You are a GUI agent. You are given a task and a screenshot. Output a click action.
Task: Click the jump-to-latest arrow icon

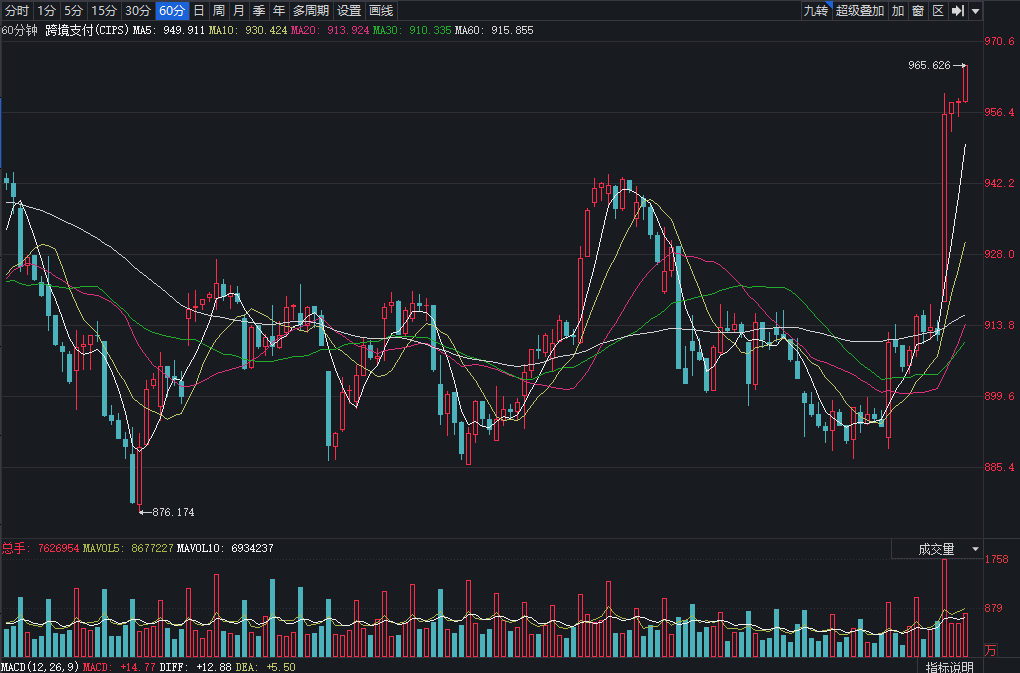pyautogui.click(x=957, y=11)
